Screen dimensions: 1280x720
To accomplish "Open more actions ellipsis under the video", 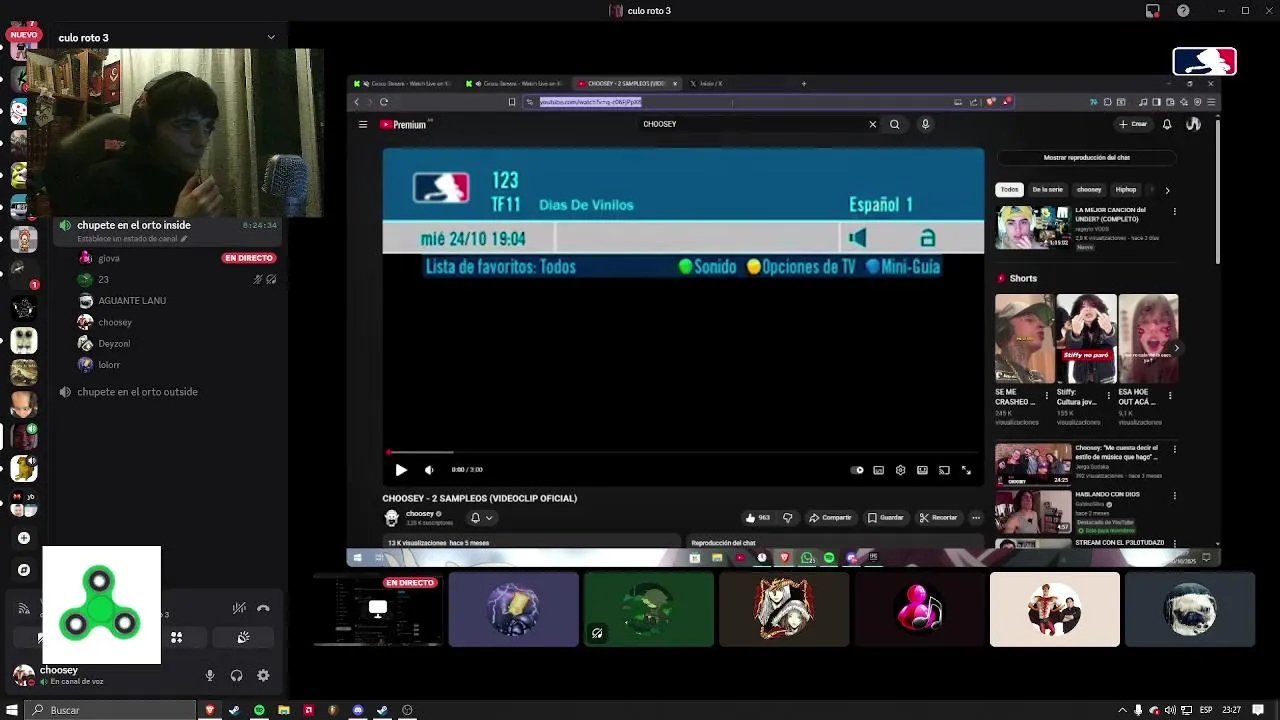I will click(976, 518).
